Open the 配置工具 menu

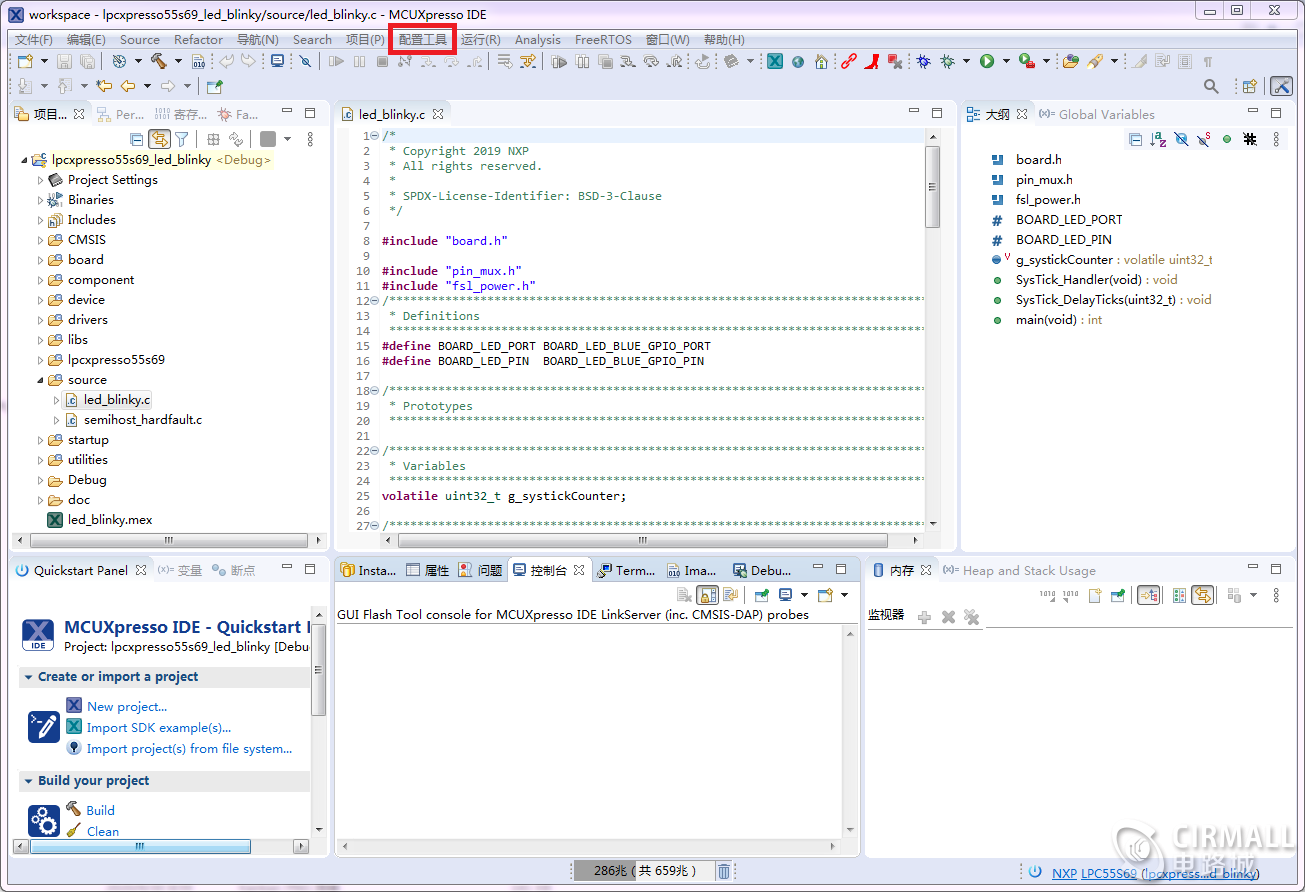423,40
